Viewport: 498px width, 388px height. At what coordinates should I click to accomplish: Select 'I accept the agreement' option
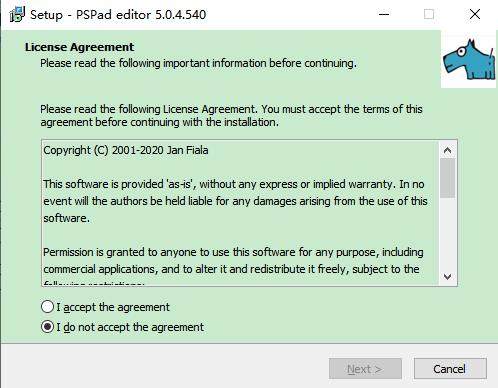105,307
